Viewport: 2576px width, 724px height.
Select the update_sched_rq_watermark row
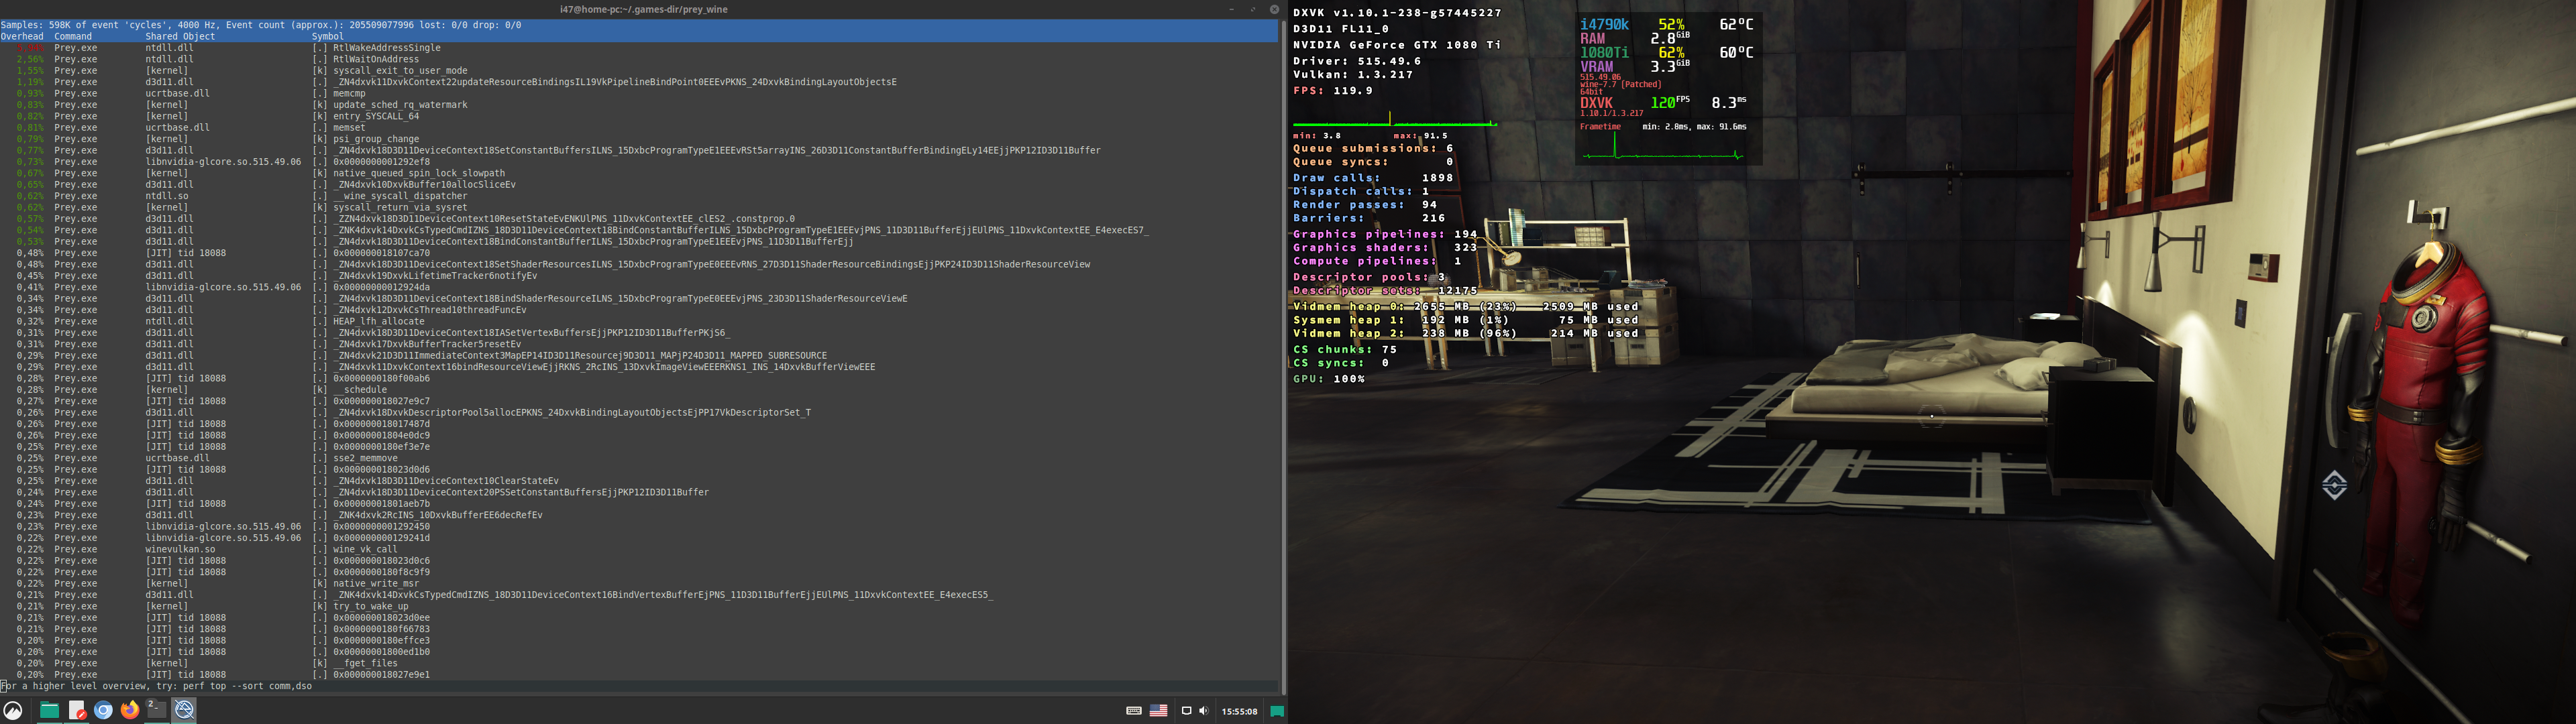pos(640,105)
